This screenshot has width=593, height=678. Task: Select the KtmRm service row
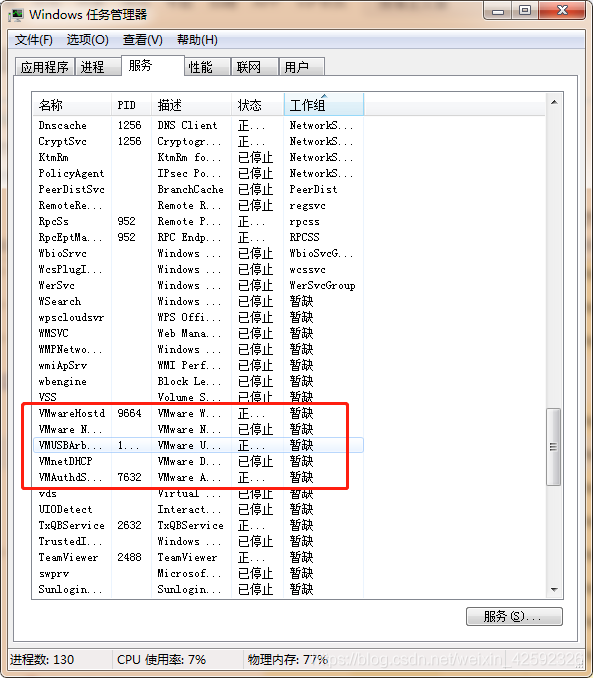198,157
